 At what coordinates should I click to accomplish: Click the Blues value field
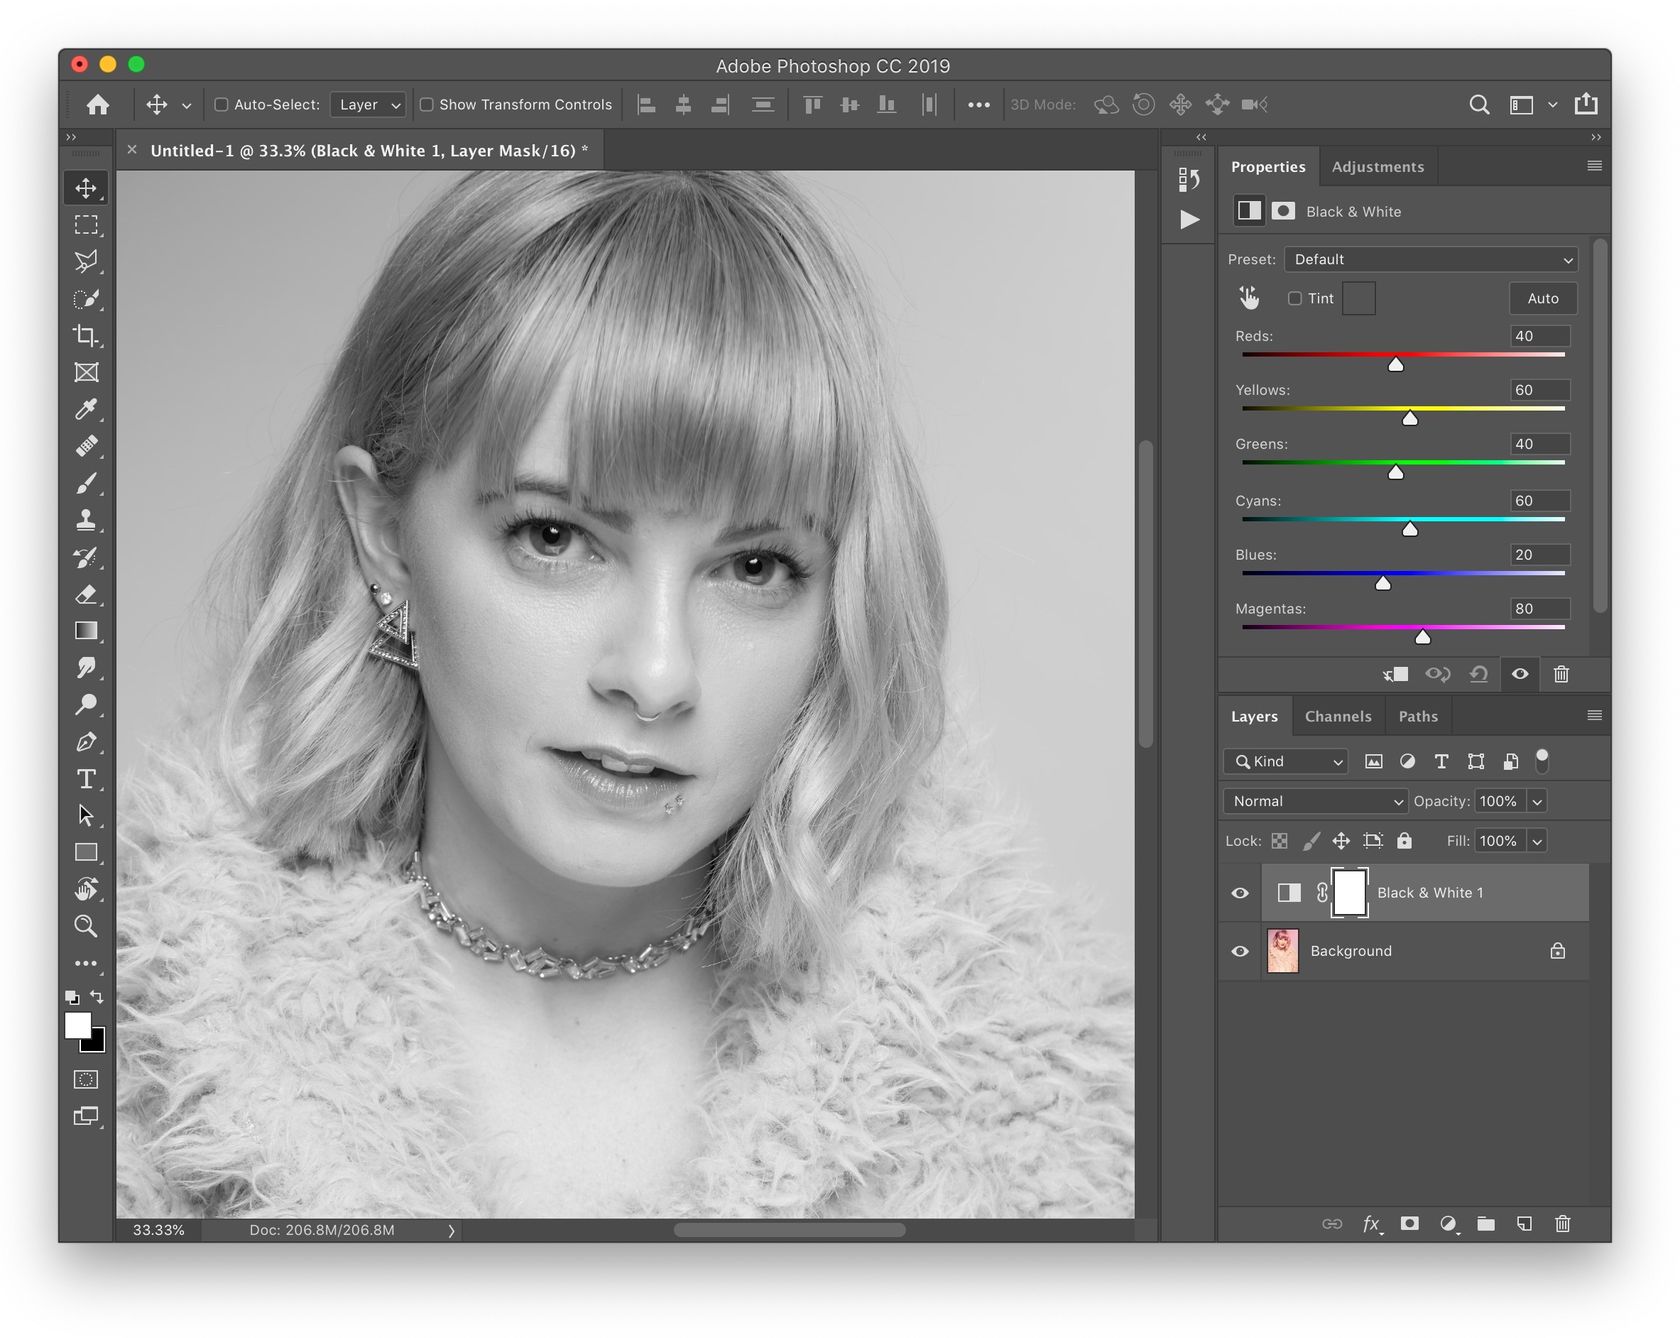(x=1540, y=555)
